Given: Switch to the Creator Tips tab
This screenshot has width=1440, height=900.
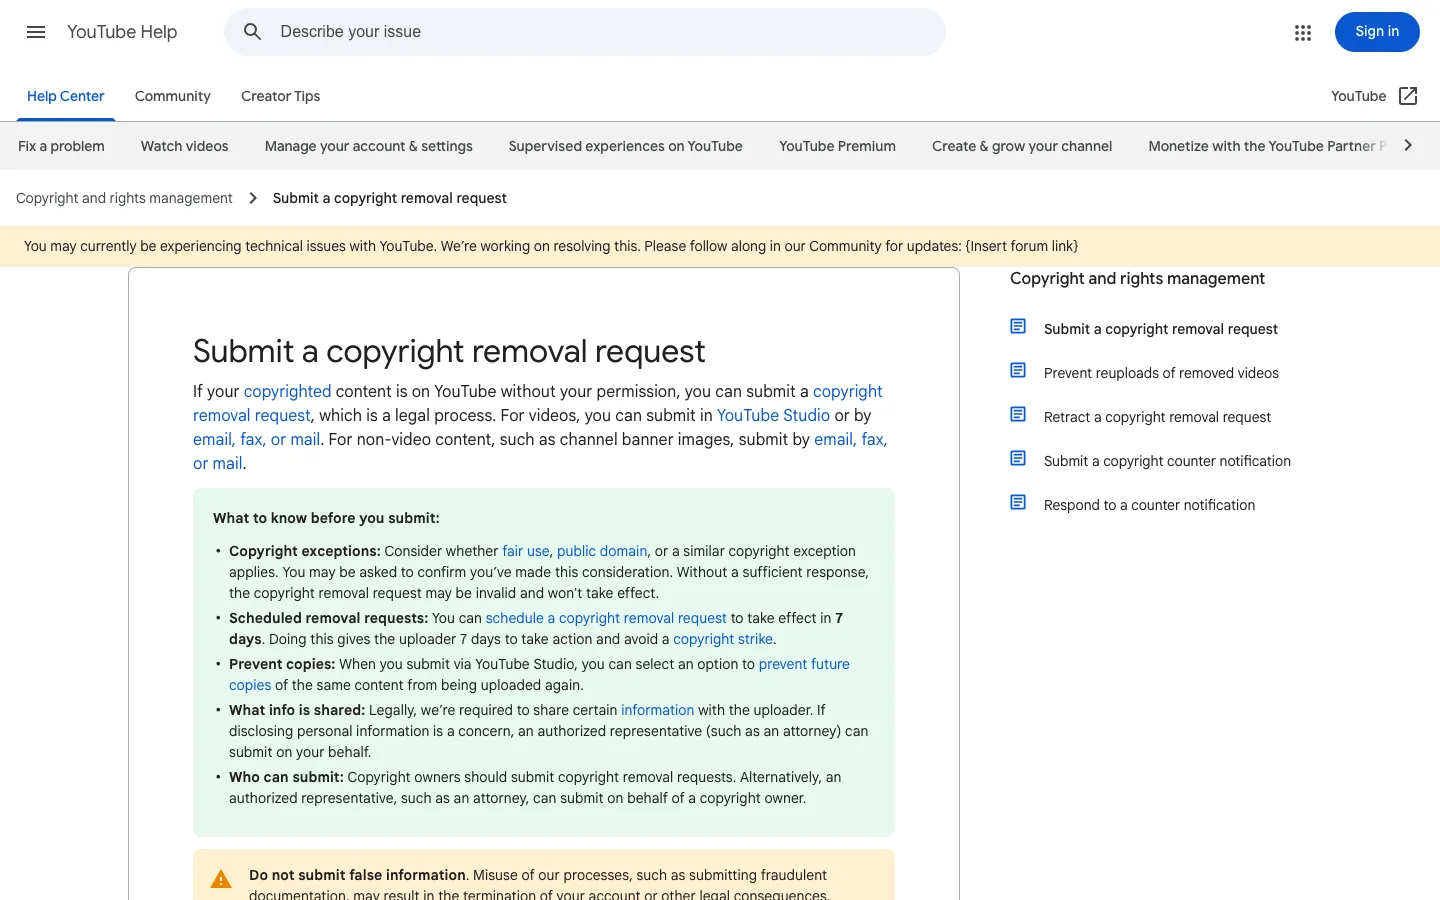Looking at the screenshot, I should 281,96.
